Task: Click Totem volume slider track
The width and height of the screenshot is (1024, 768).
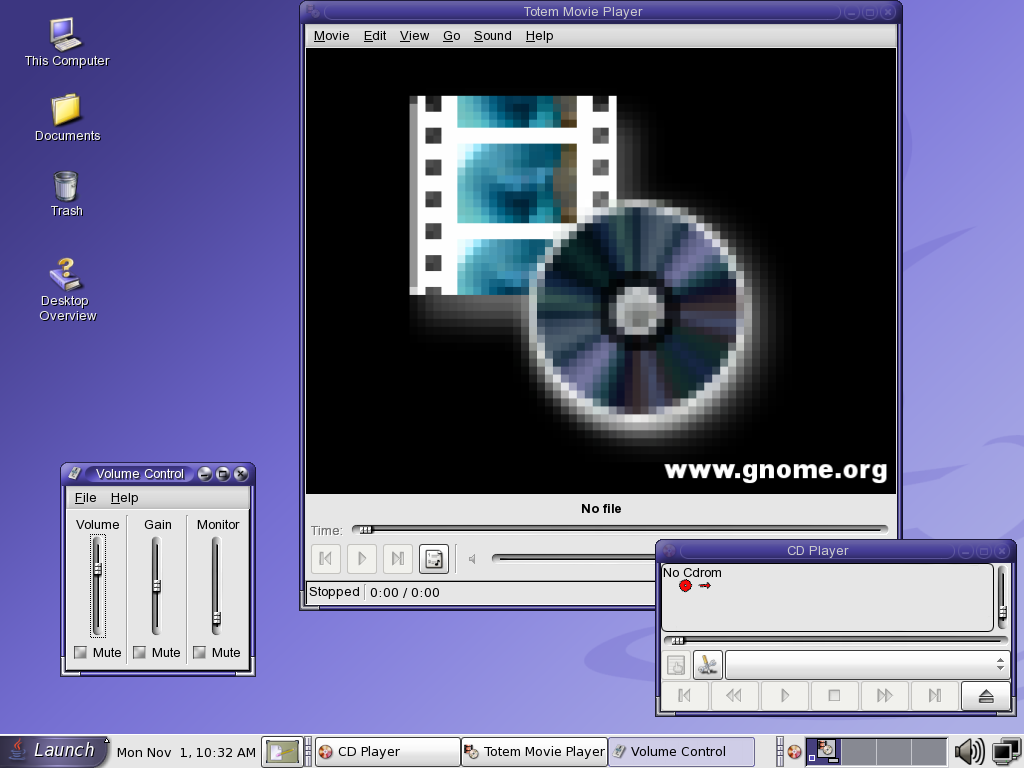Action: (575, 558)
